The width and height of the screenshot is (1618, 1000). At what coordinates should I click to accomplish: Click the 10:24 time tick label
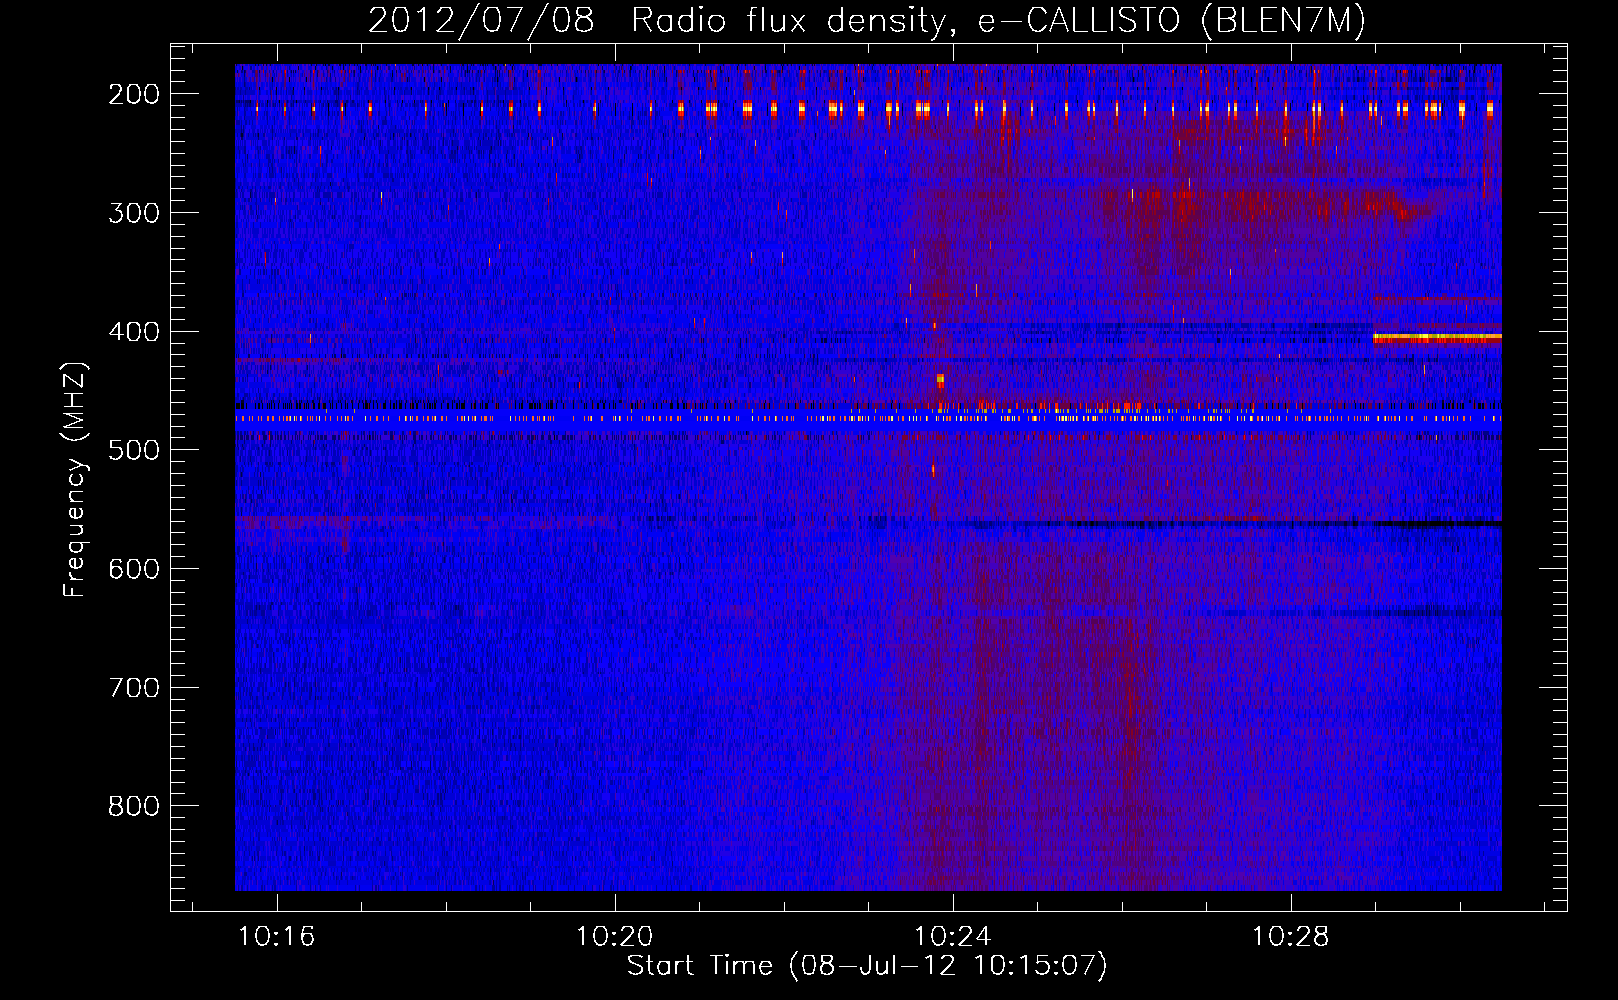tap(953, 936)
